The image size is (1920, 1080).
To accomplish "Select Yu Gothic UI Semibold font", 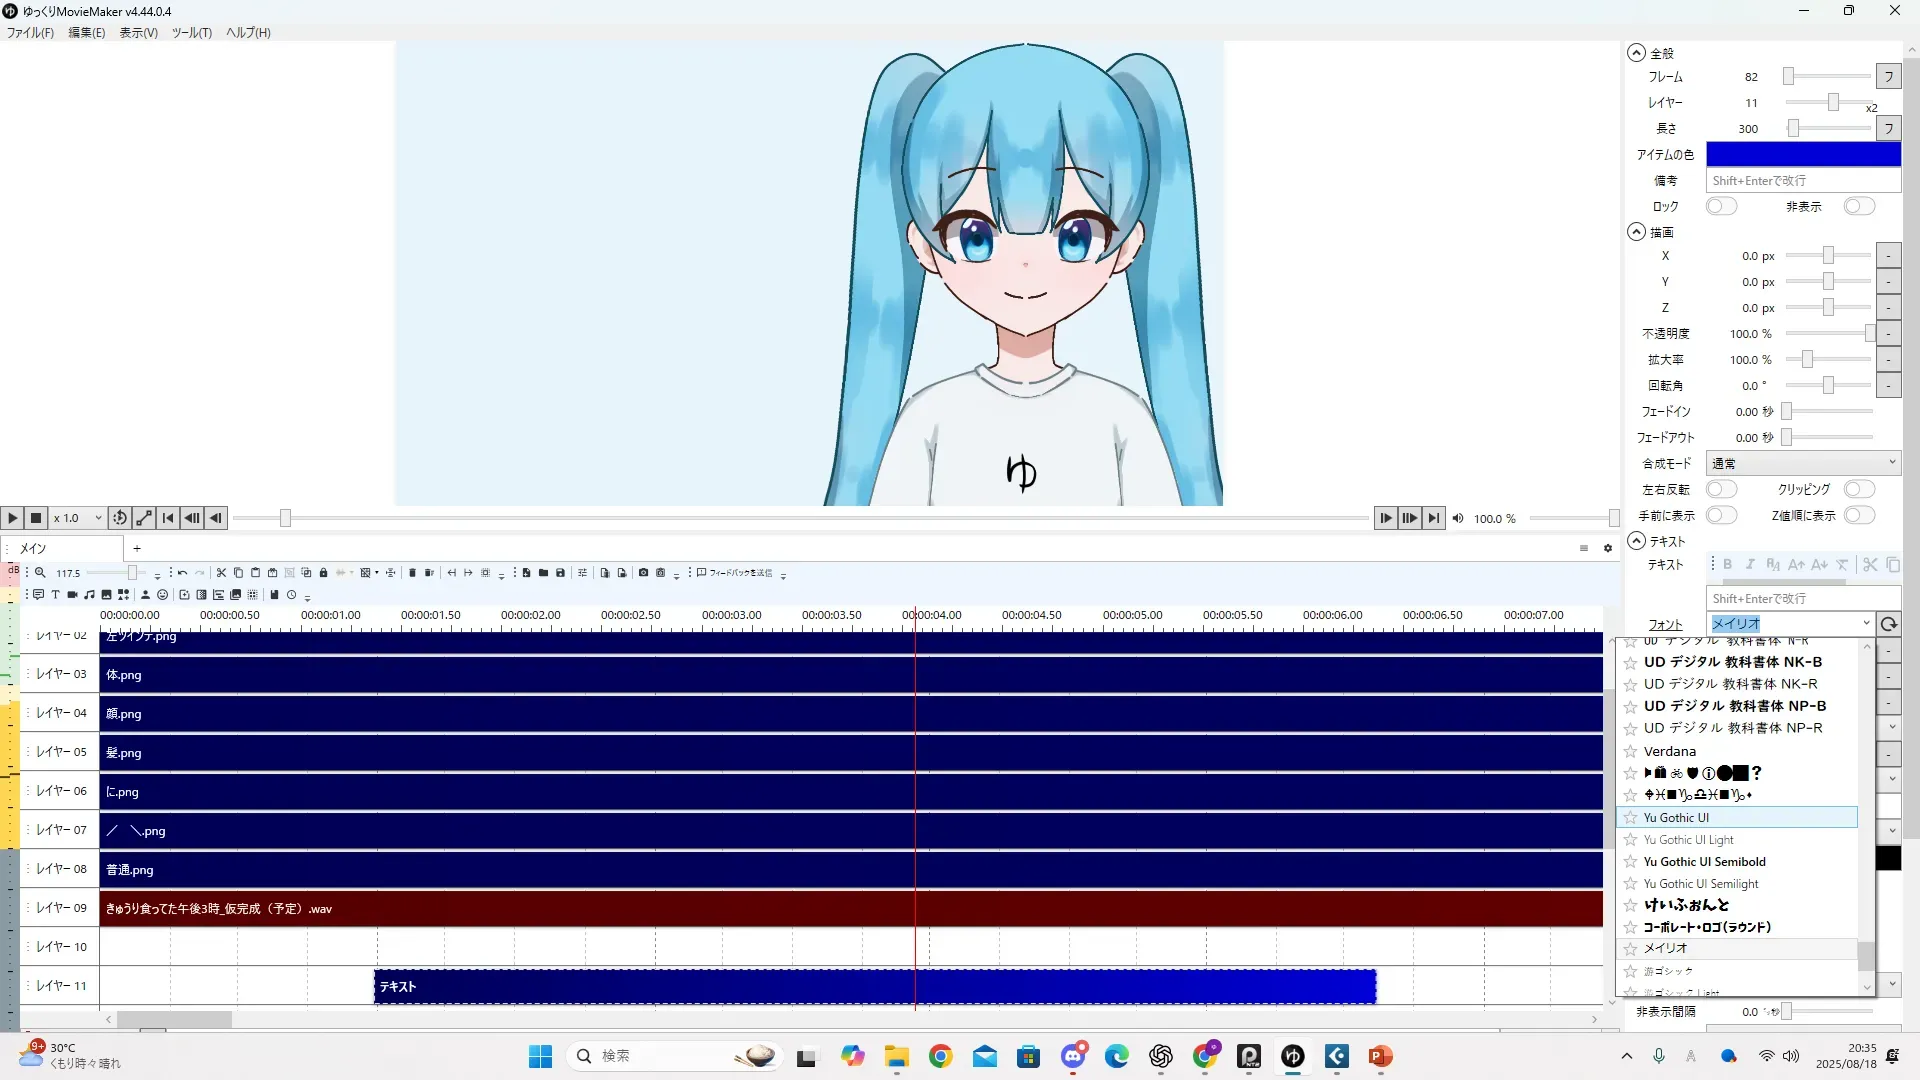I will pyautogui.click(x=1704, y=862).
